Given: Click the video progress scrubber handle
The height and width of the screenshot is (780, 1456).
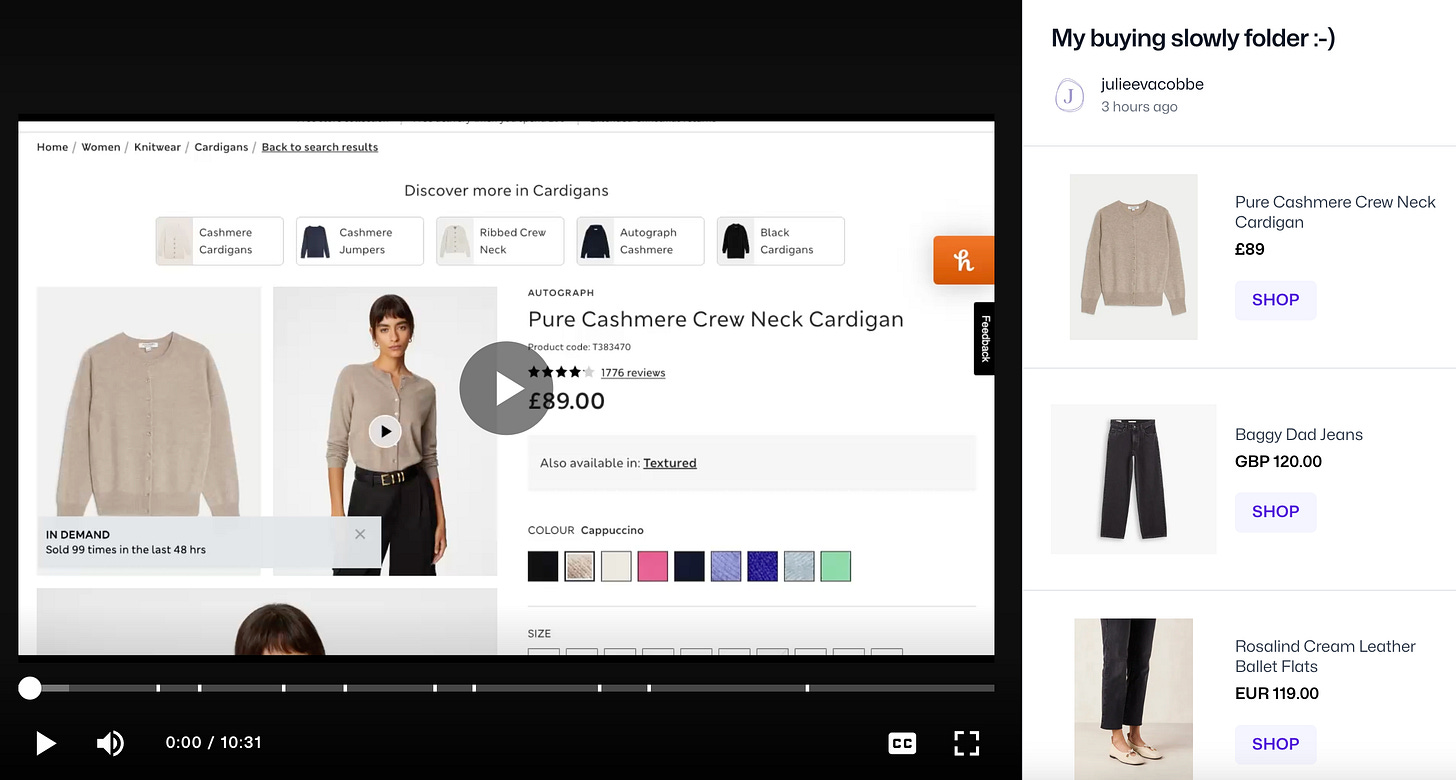Looking at the screenshot, I should point(30,688).
